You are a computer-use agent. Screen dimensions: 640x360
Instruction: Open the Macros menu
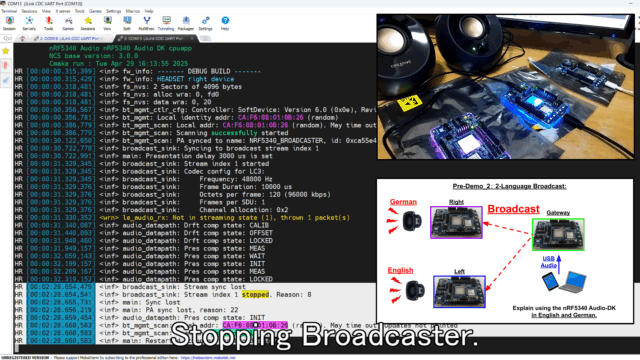[133, 11]
